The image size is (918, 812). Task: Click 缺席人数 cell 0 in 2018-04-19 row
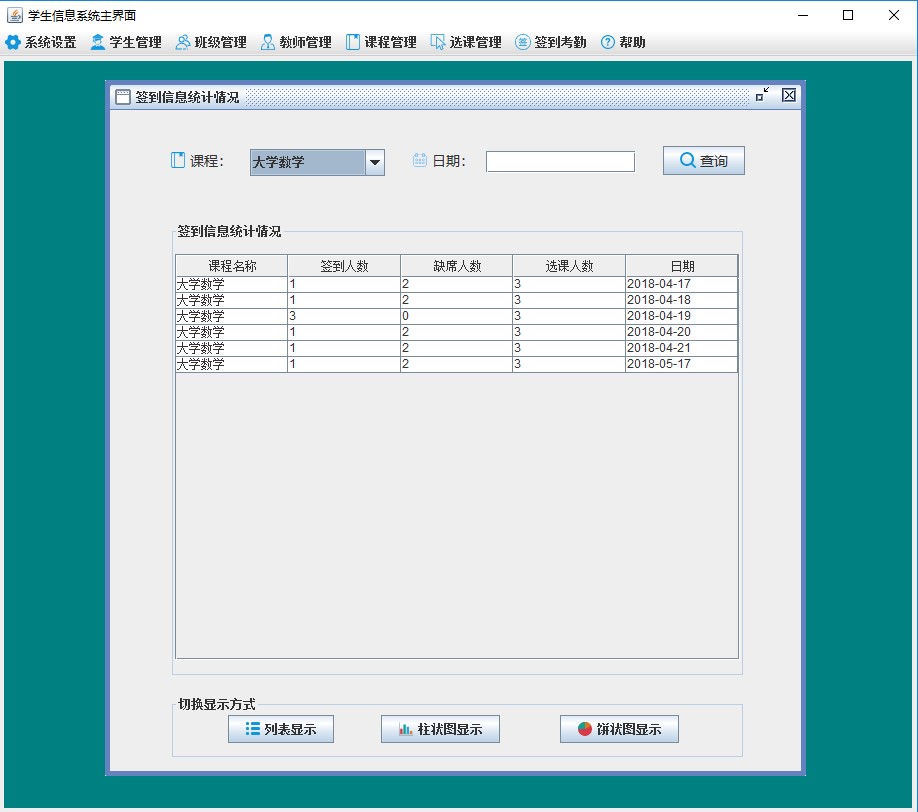(x=457, y=316)
